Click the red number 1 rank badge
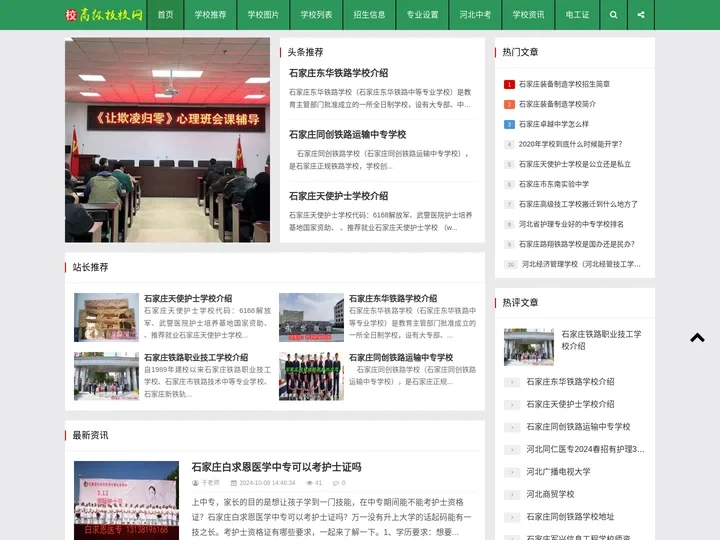The height and width of the screenshot is (540, 720). (x=509, y=84)
